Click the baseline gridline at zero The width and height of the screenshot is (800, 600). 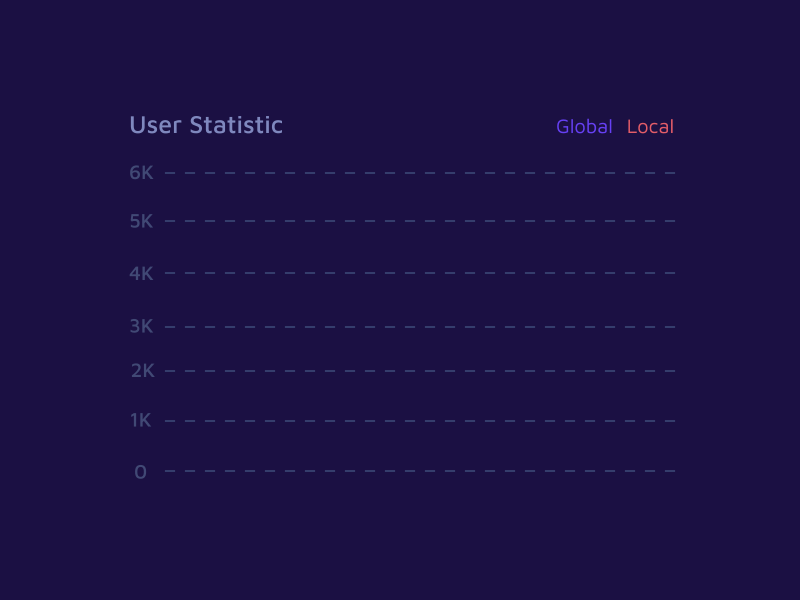(420, 471)
